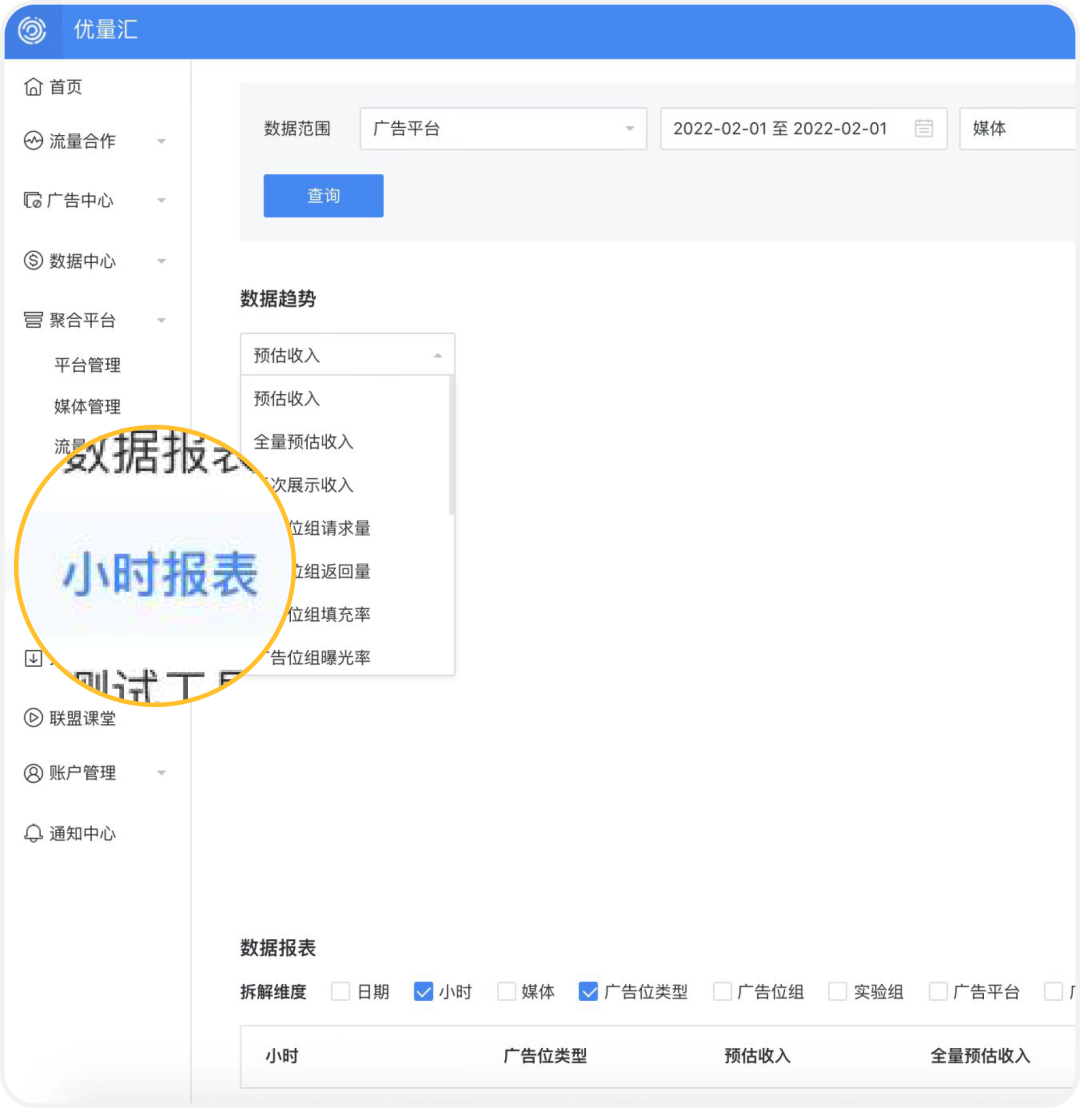Image resolution: width=1080 pixels, height=1108 pixels.
Task: Click the 查询 query button
Action: point(323,196)
